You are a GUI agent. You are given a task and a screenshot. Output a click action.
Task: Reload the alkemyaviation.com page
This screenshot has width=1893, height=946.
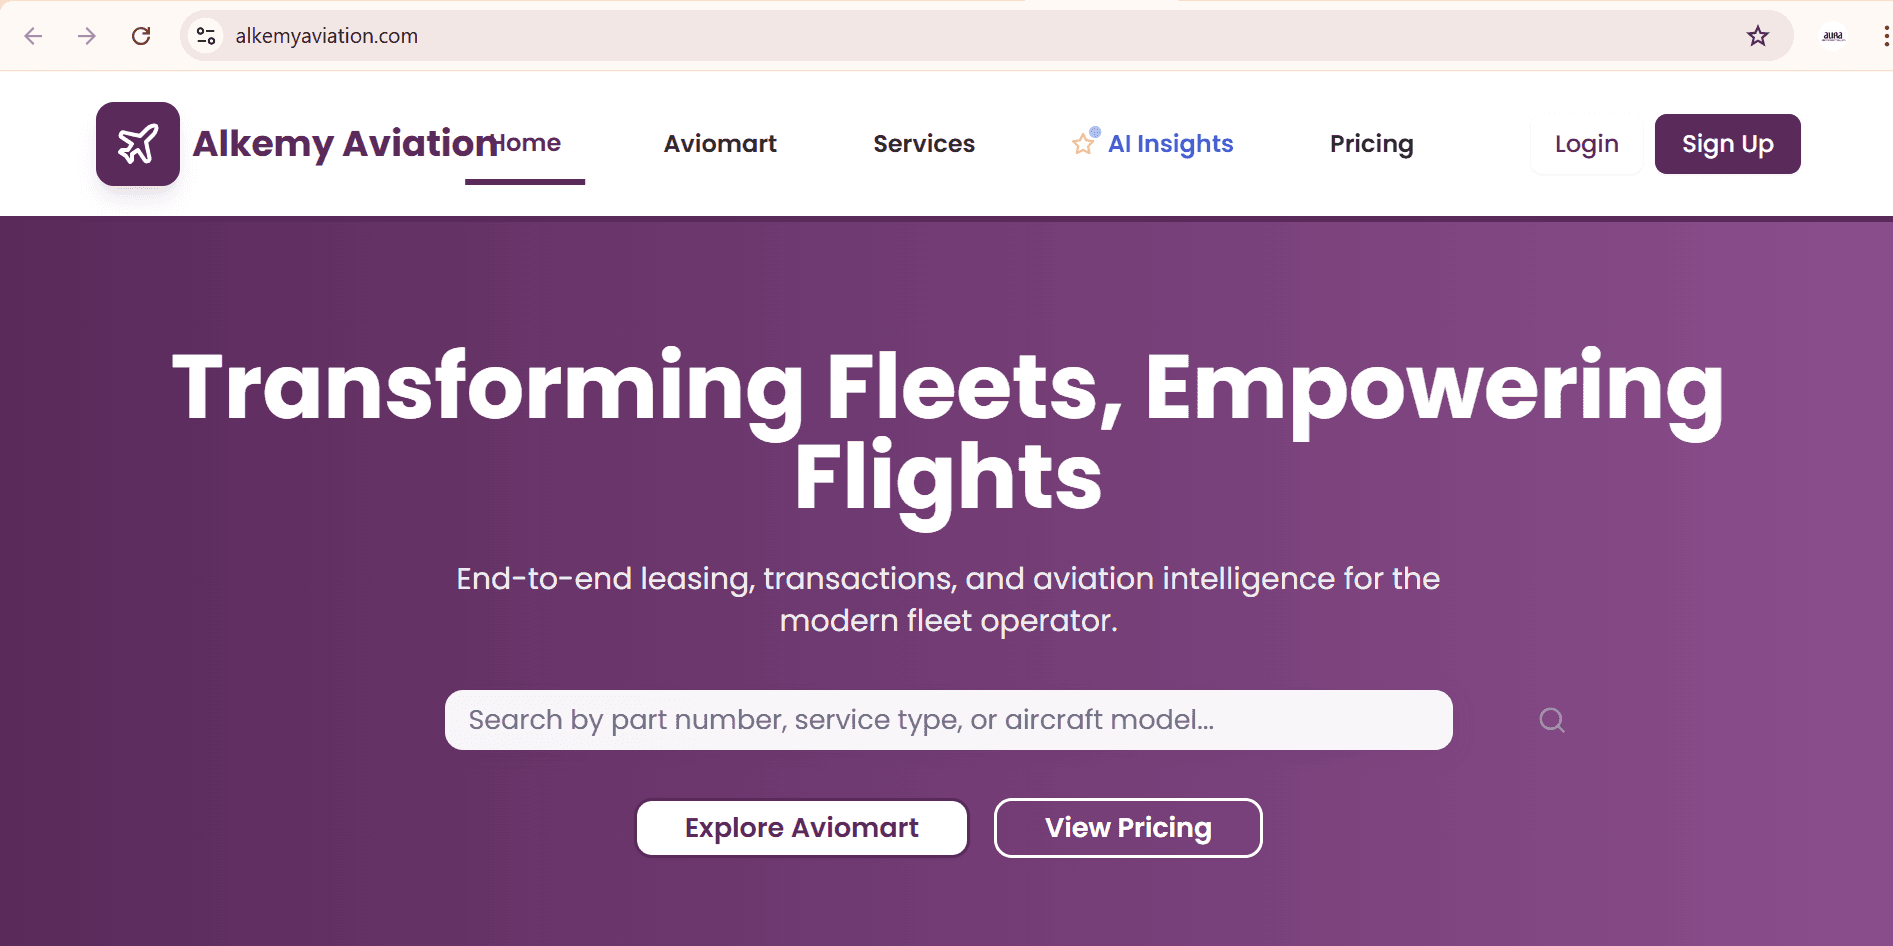click(141, 35)
